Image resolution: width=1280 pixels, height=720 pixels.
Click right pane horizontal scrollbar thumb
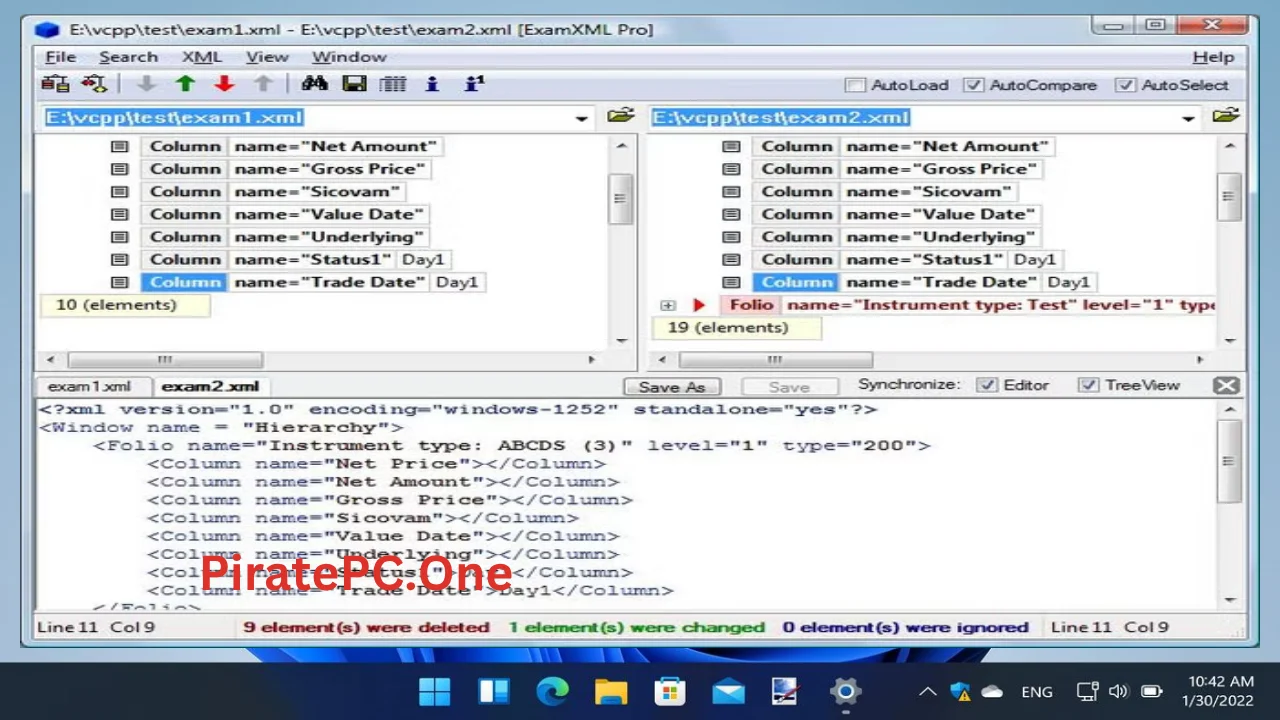tap(775, 359)
